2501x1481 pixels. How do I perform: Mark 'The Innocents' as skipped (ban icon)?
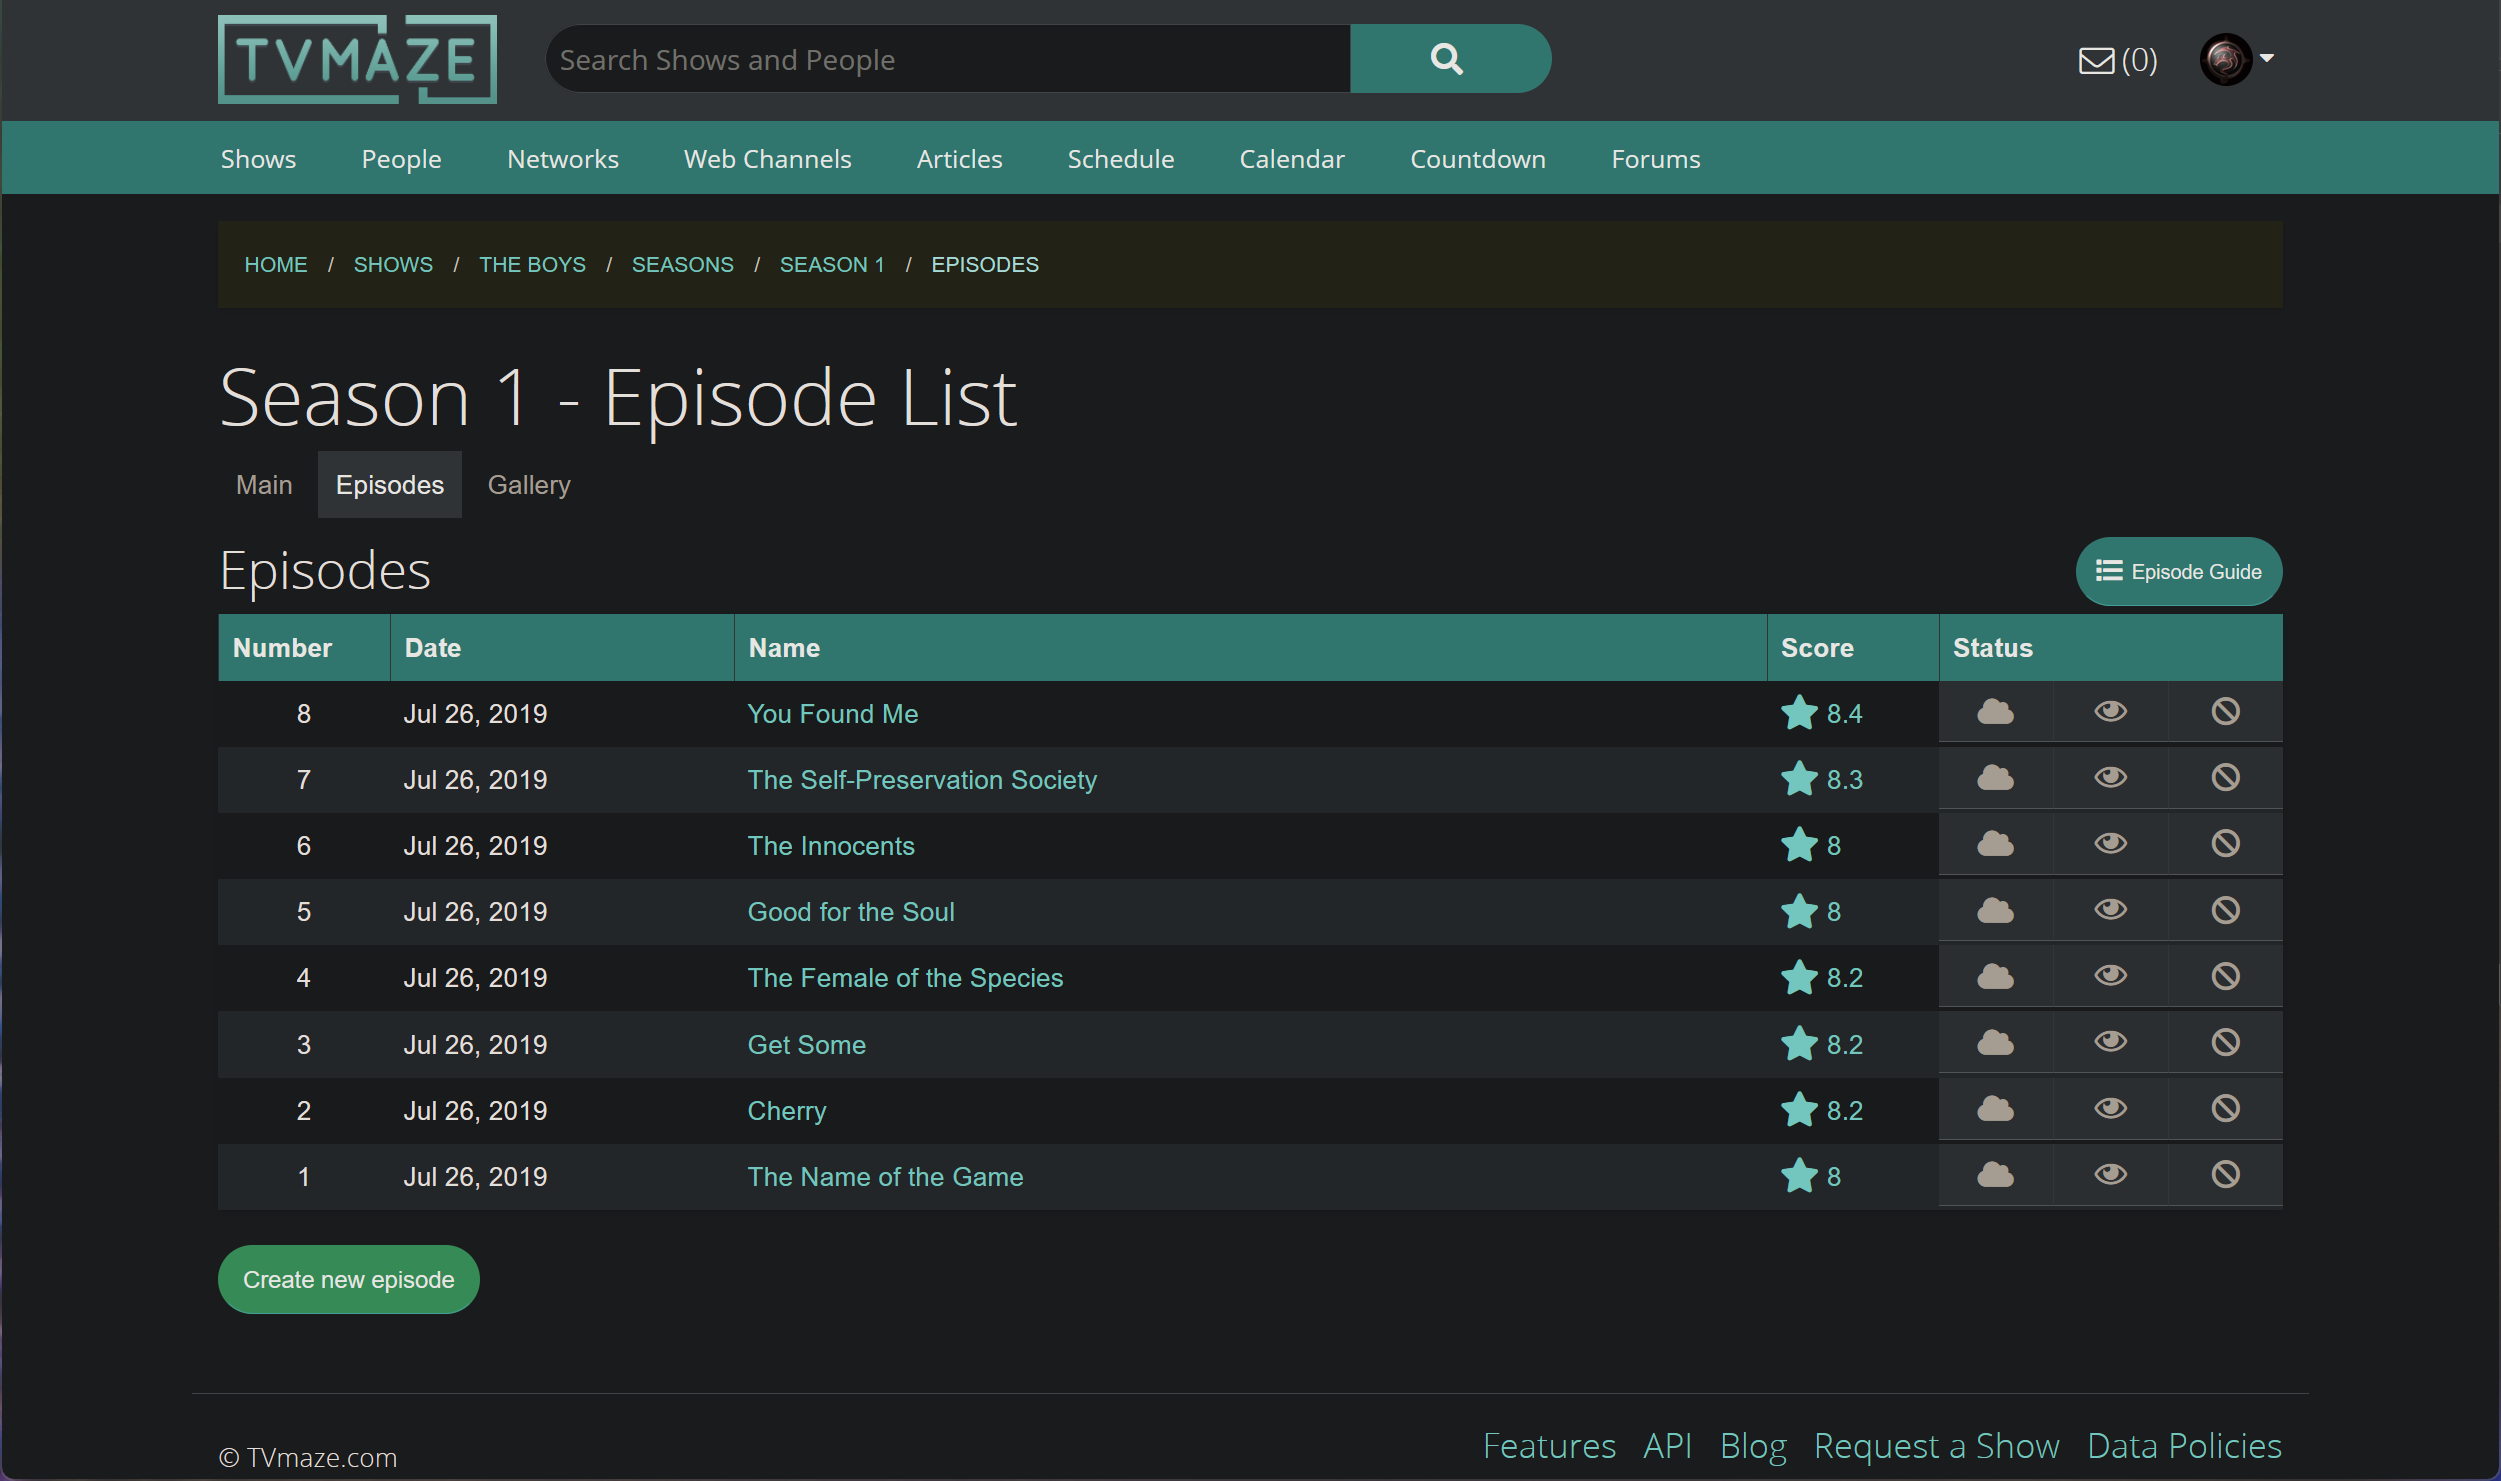[x=2225, y=844]
